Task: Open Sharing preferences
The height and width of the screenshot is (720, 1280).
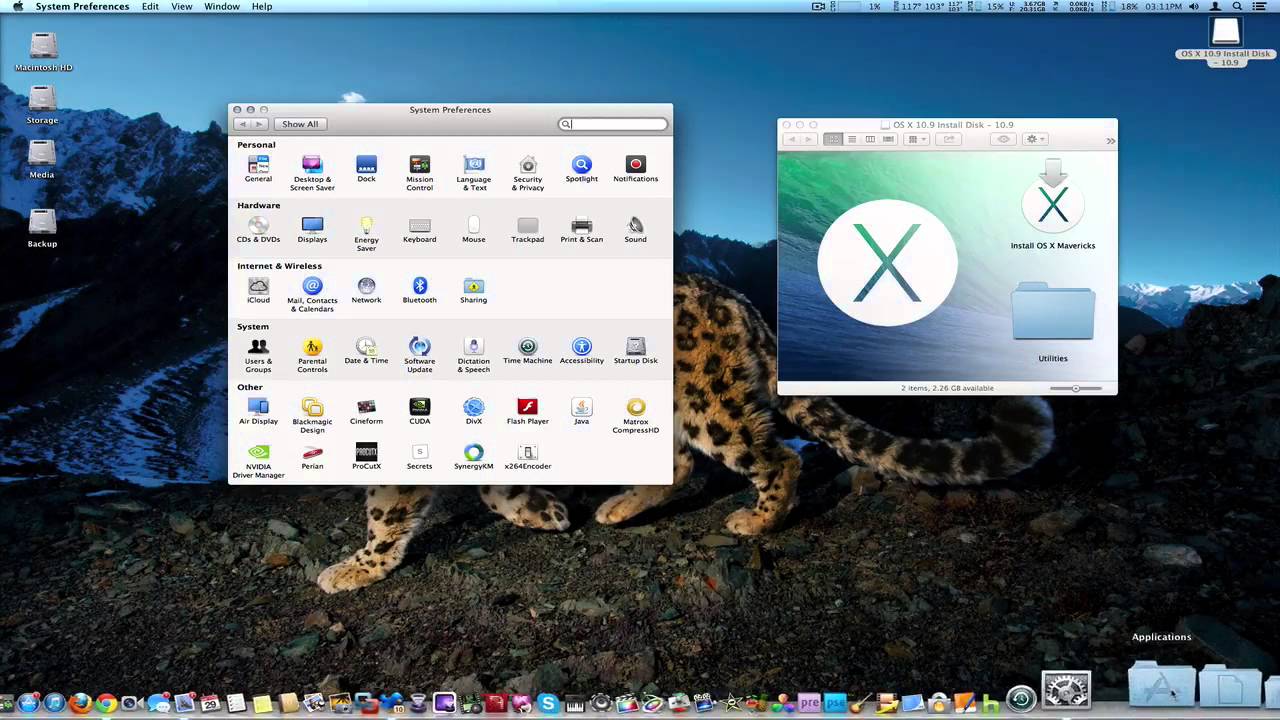Action: click(x=474, y=288)
